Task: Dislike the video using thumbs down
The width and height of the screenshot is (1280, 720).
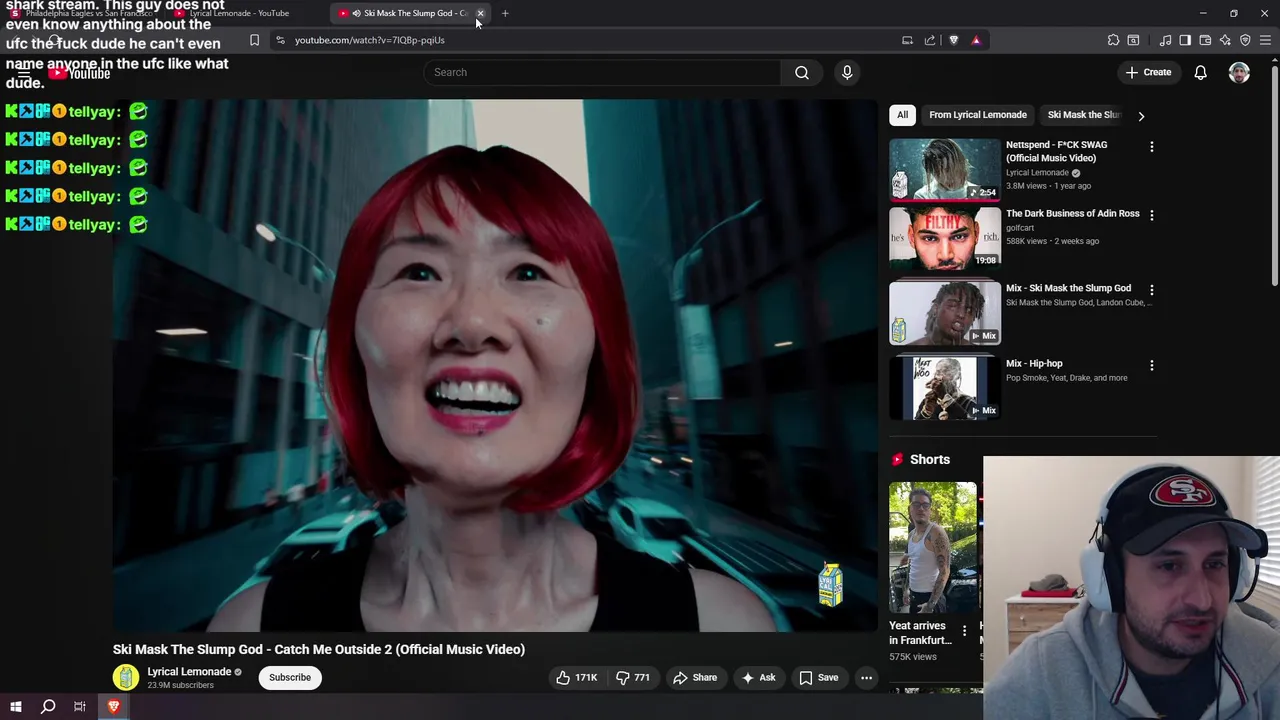Action: pos(633,678)
